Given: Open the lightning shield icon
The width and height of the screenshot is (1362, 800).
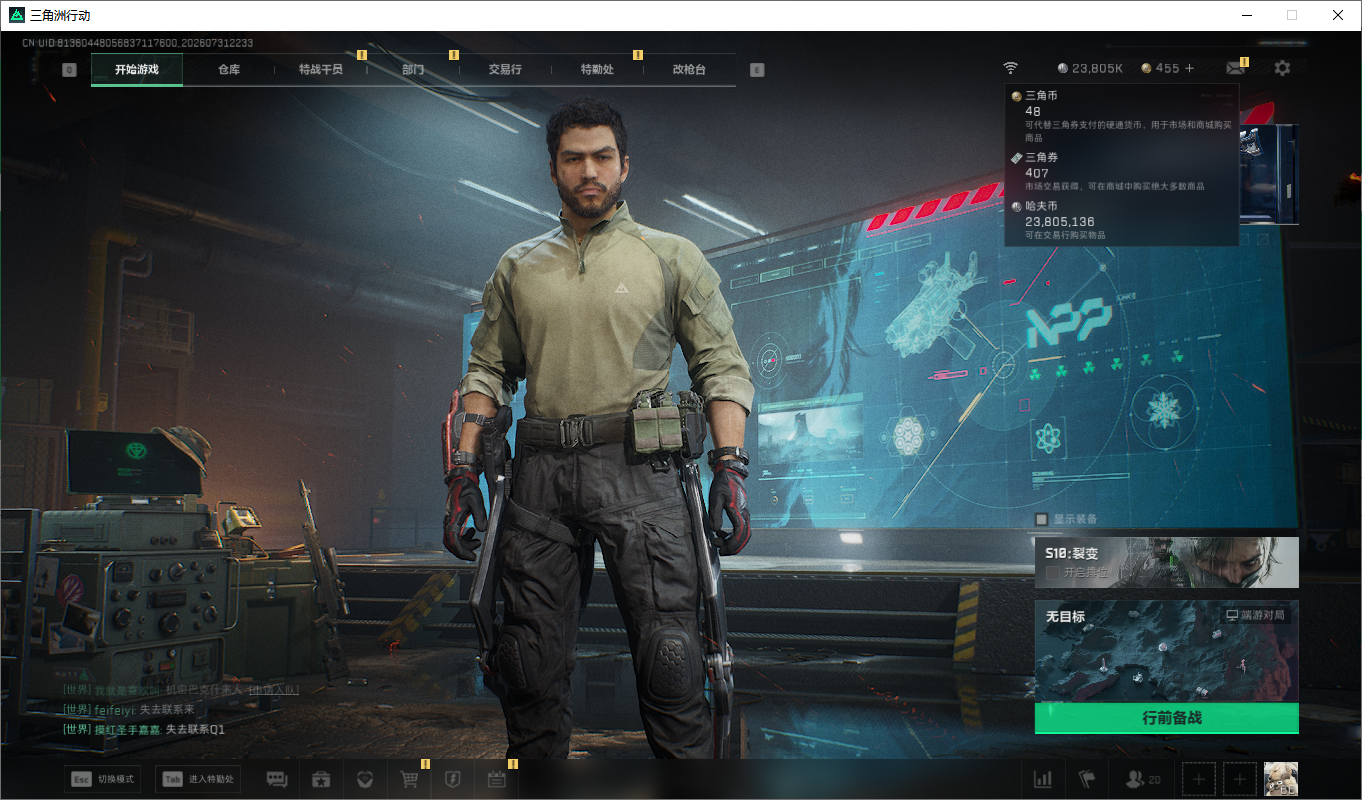Looking at the screenshot, I should (x=452, y=779).
